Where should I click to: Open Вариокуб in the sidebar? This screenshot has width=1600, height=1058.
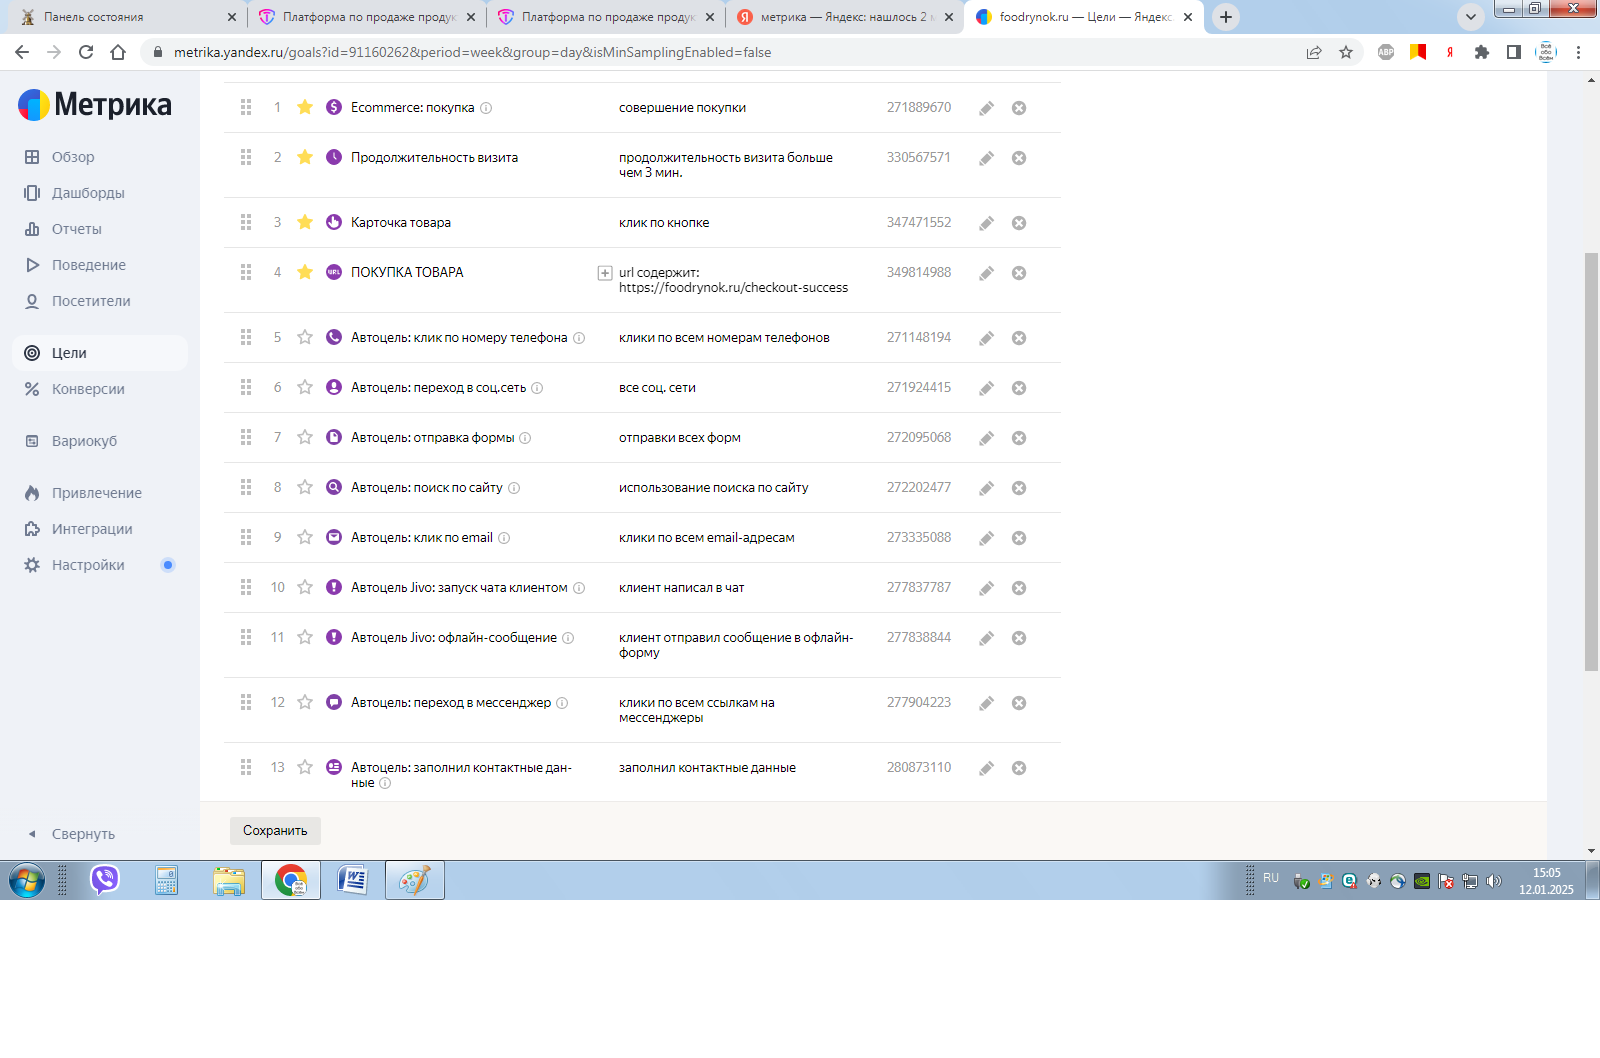(100, 441)
